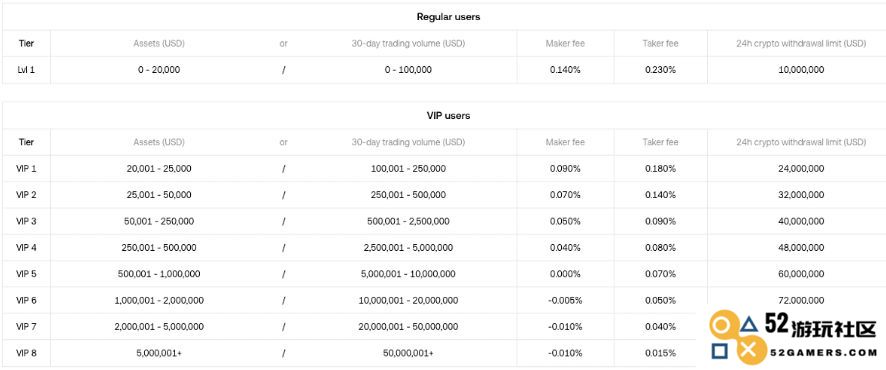Image resolution: width=886 pixels, height=370 pixels.
Task: Select the VIP users table heading
Action: 448,116
